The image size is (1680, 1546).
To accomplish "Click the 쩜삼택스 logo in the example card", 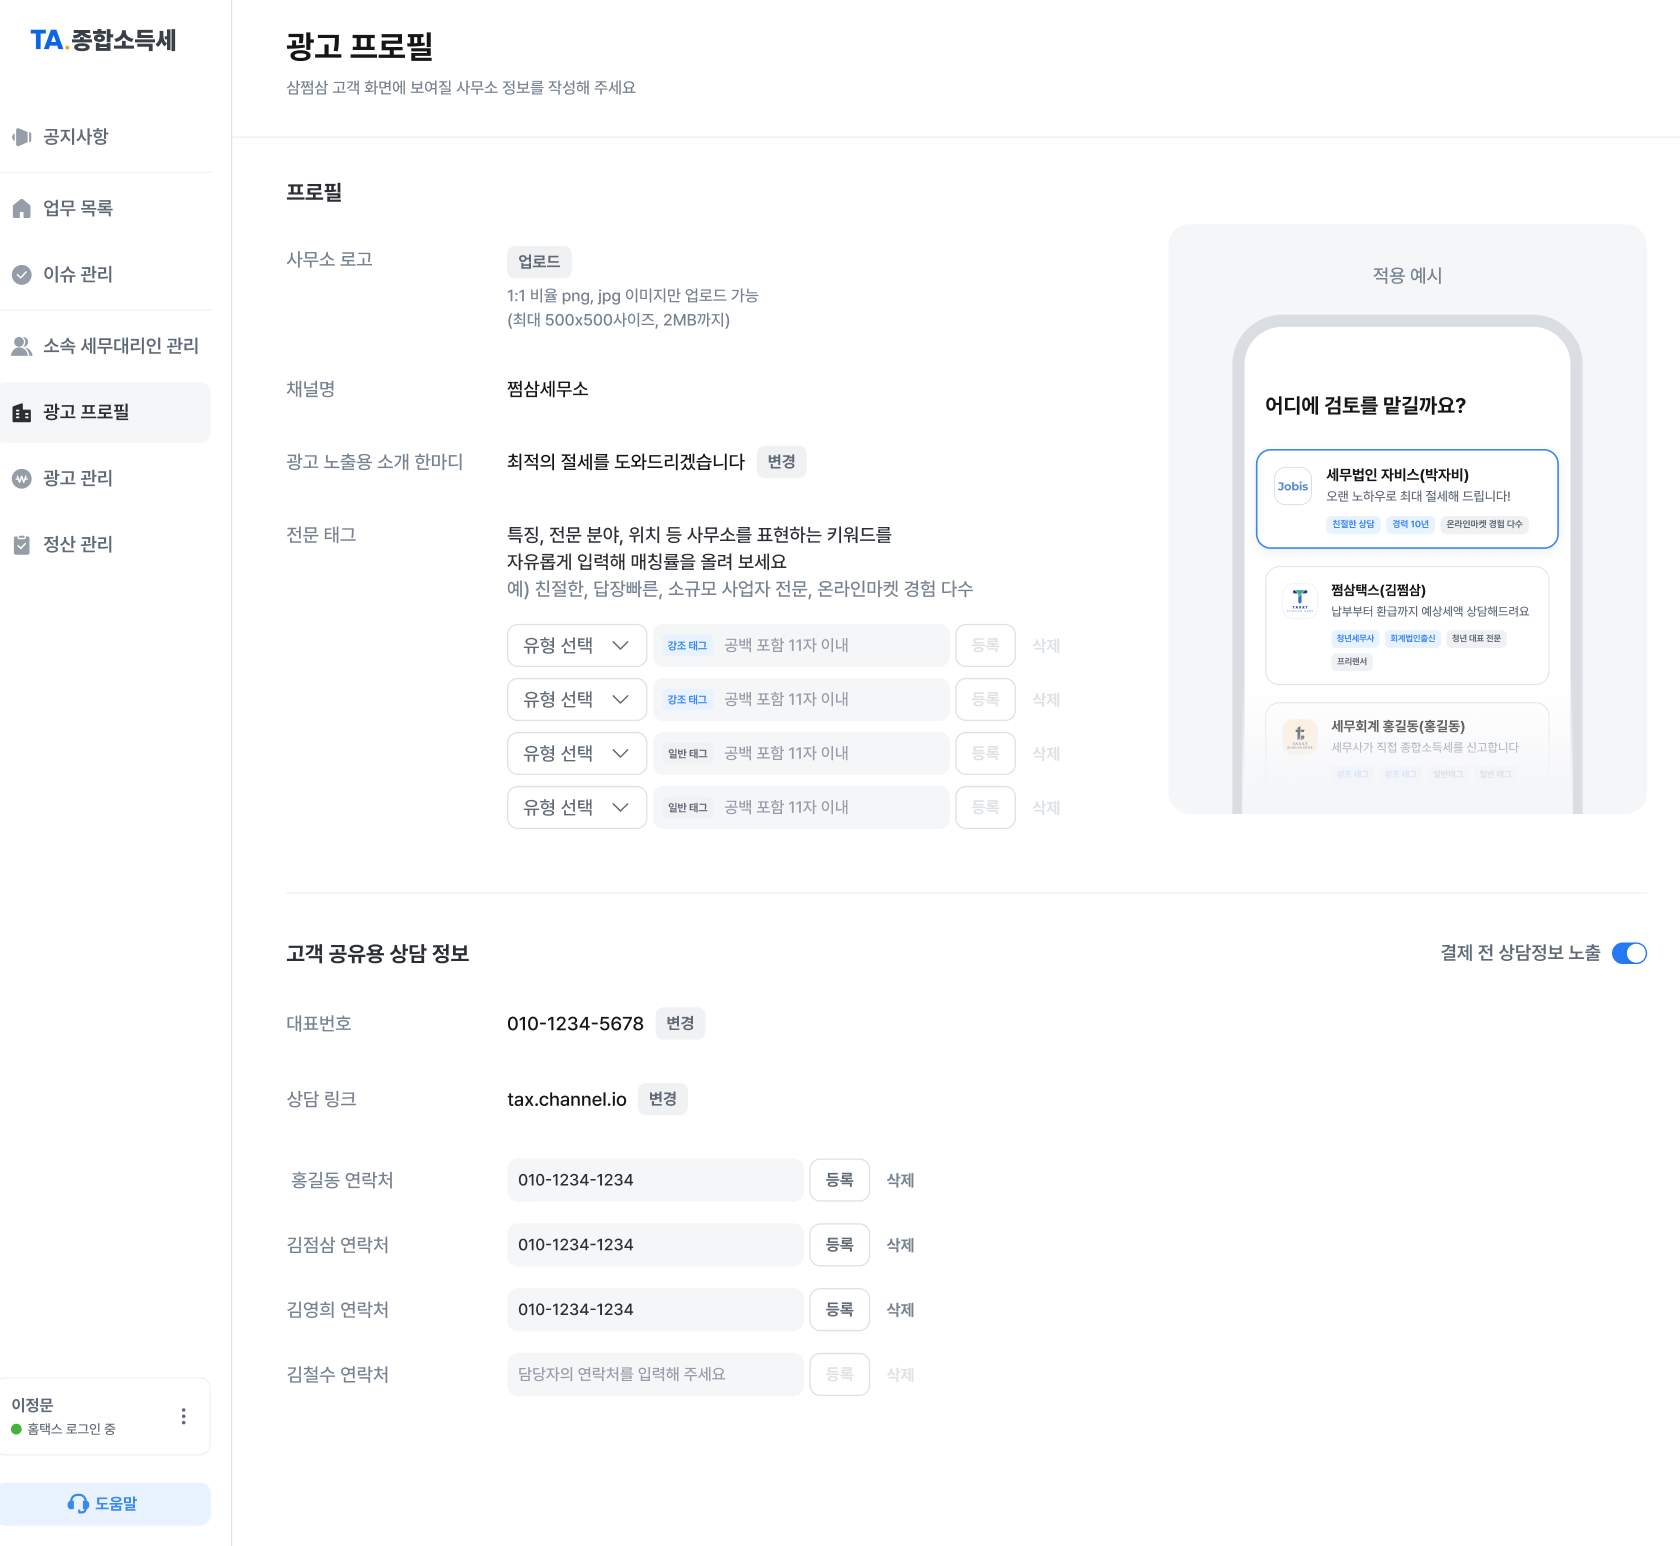I will [1300, 600].
